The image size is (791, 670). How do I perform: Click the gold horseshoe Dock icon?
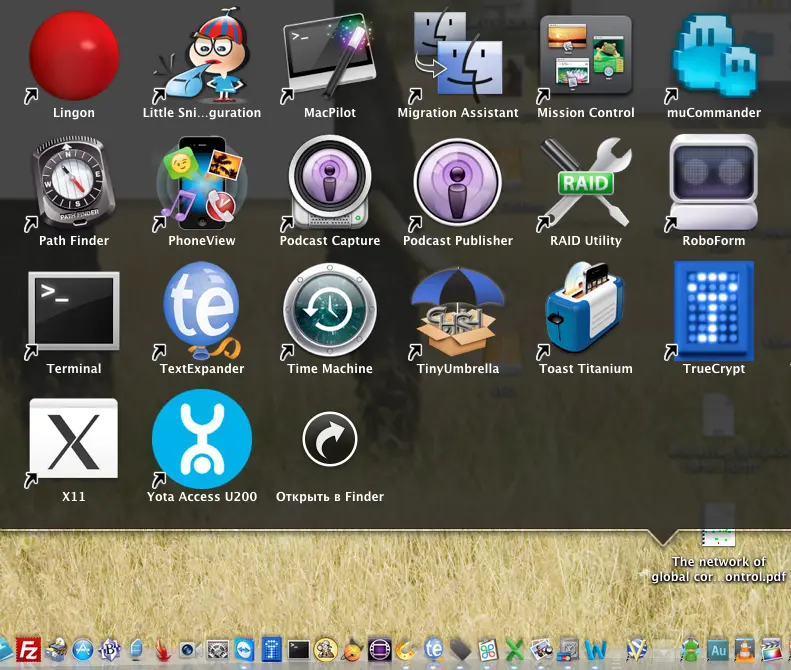point(407,650)
